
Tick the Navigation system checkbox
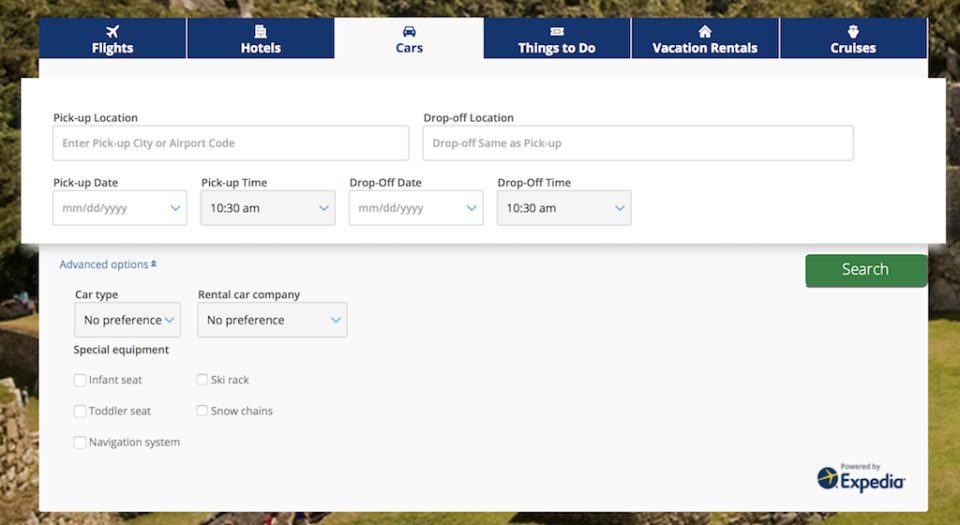80,442
